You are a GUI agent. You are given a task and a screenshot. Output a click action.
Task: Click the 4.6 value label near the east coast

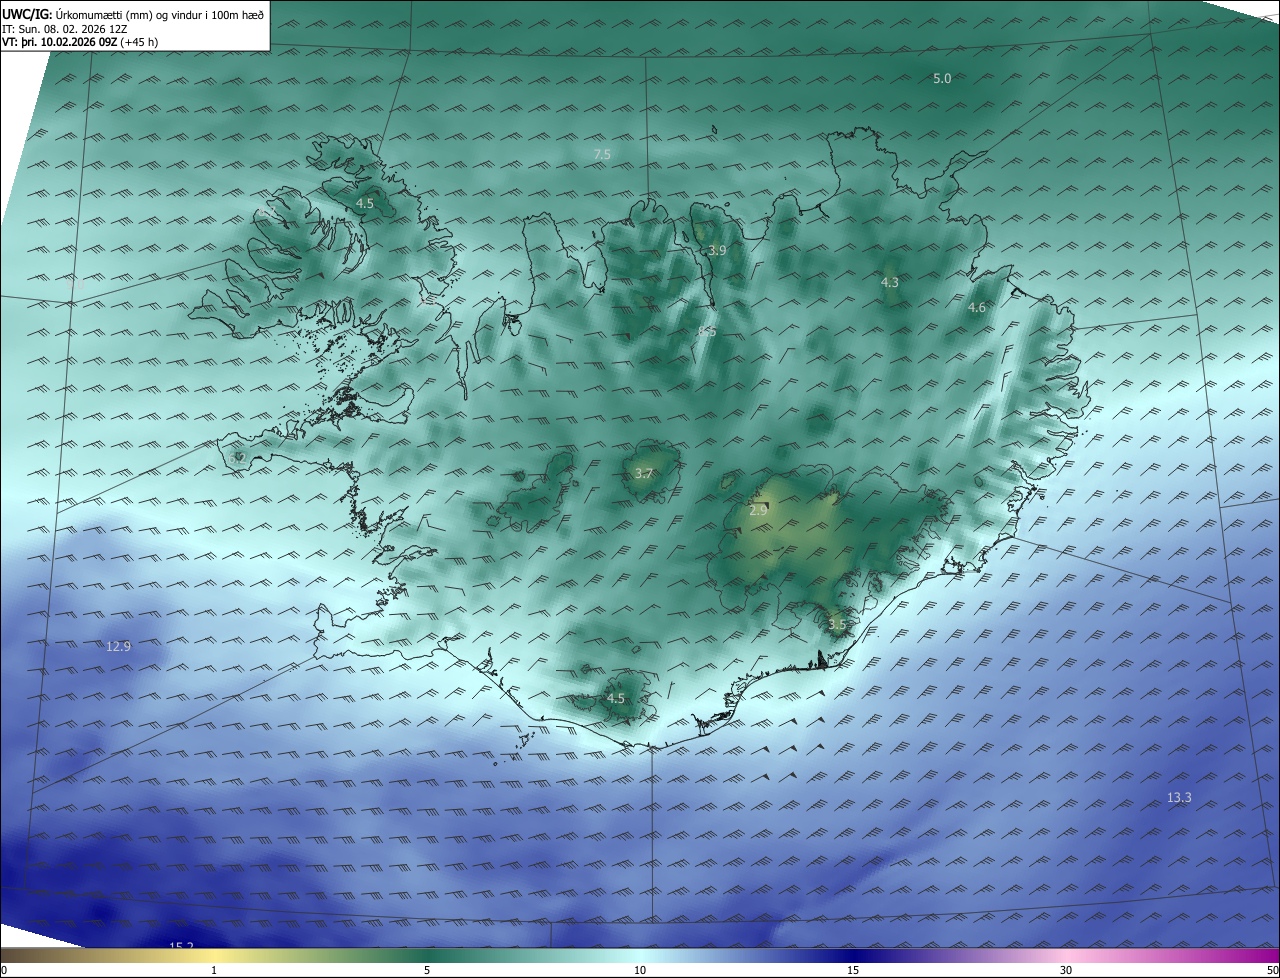click(977, 308)
